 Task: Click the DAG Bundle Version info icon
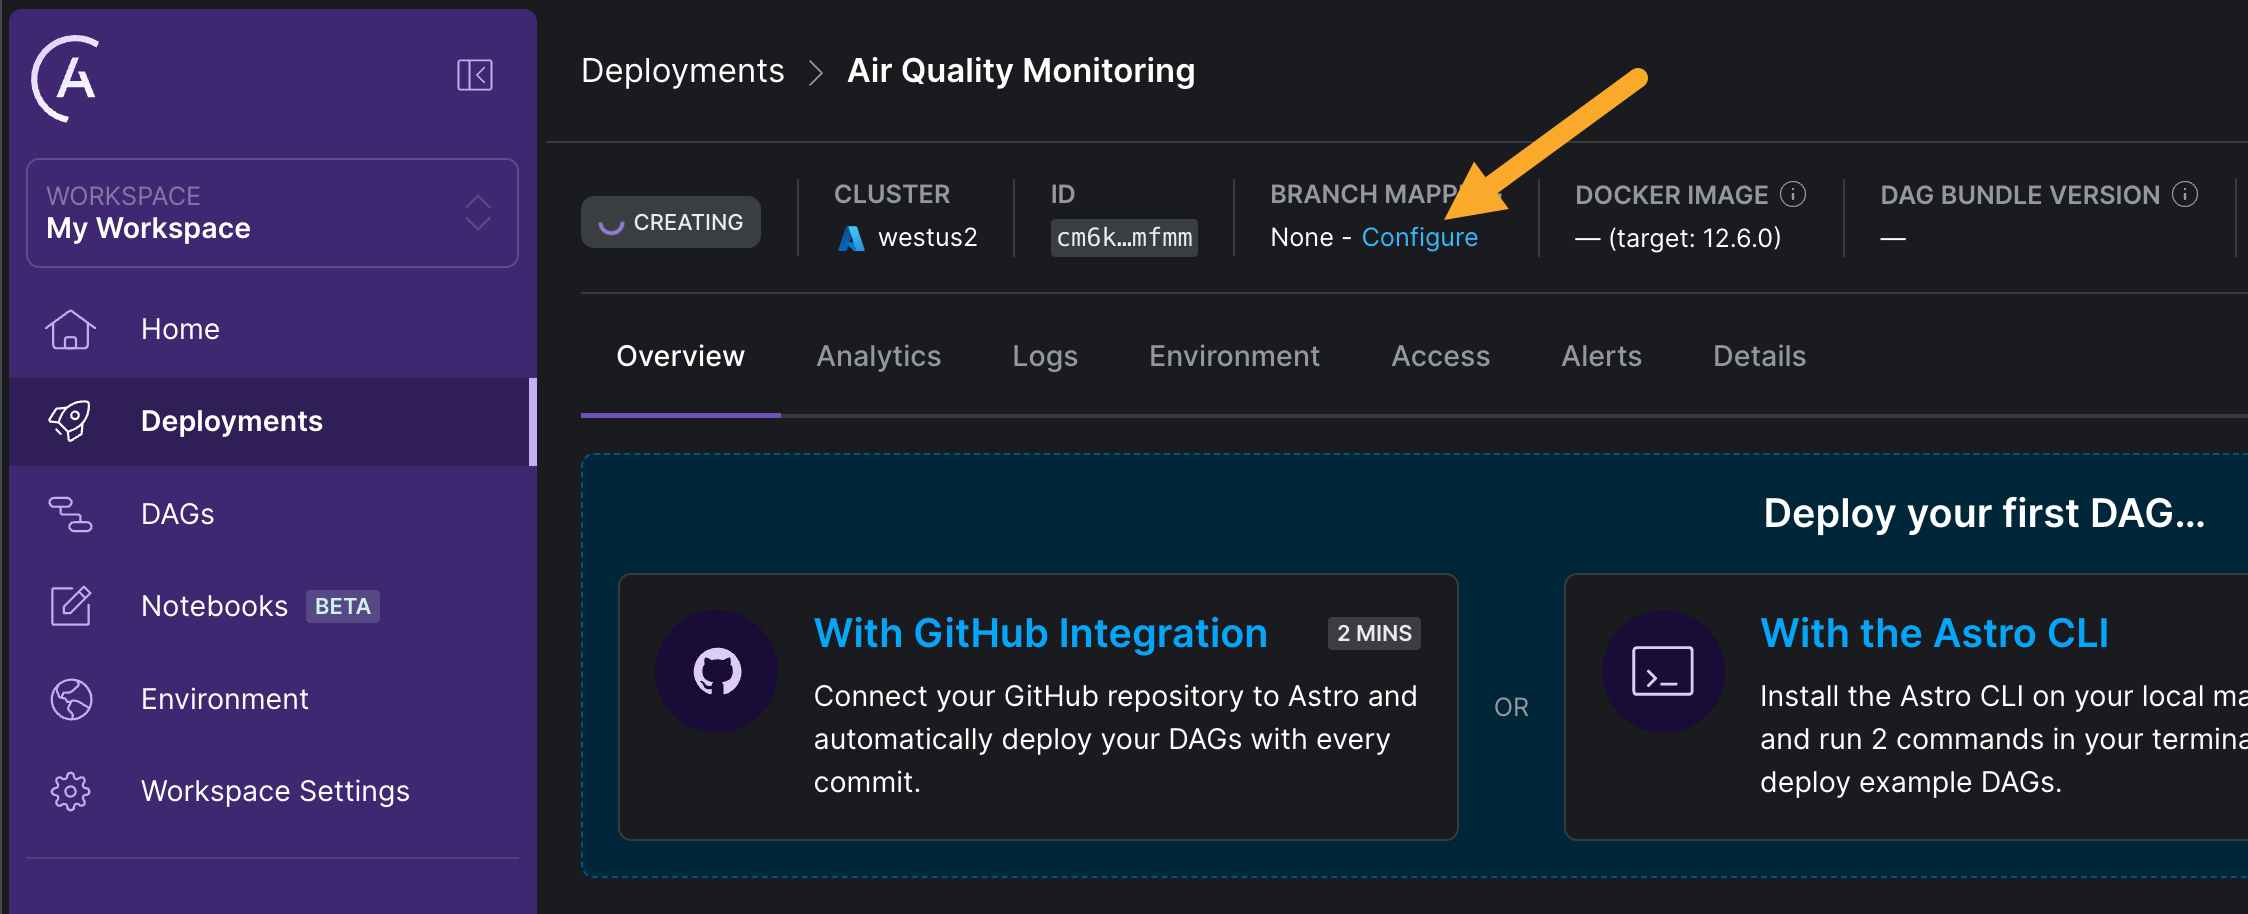(x=2185, y=194)
